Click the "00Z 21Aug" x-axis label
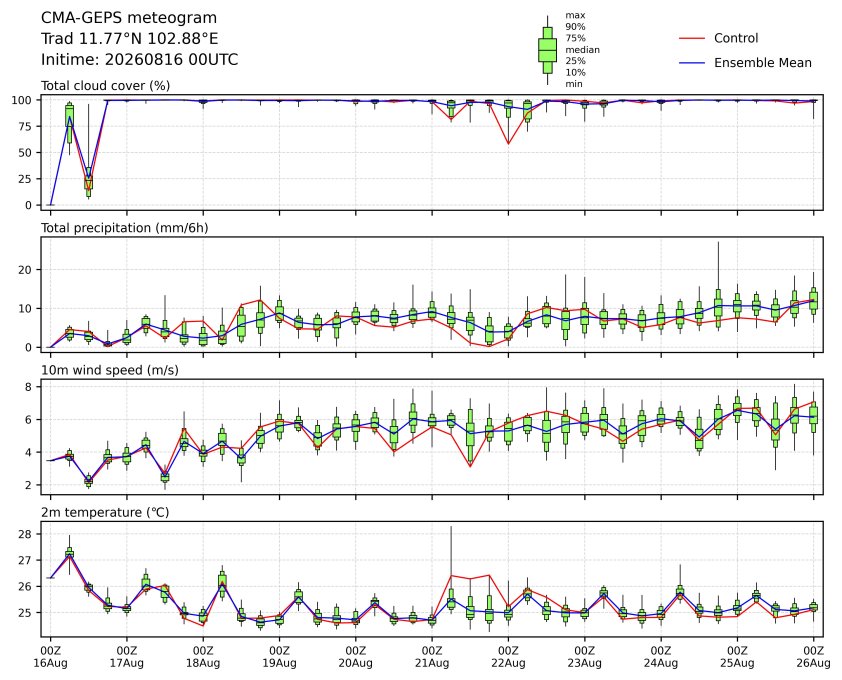 tap(432, 657)
